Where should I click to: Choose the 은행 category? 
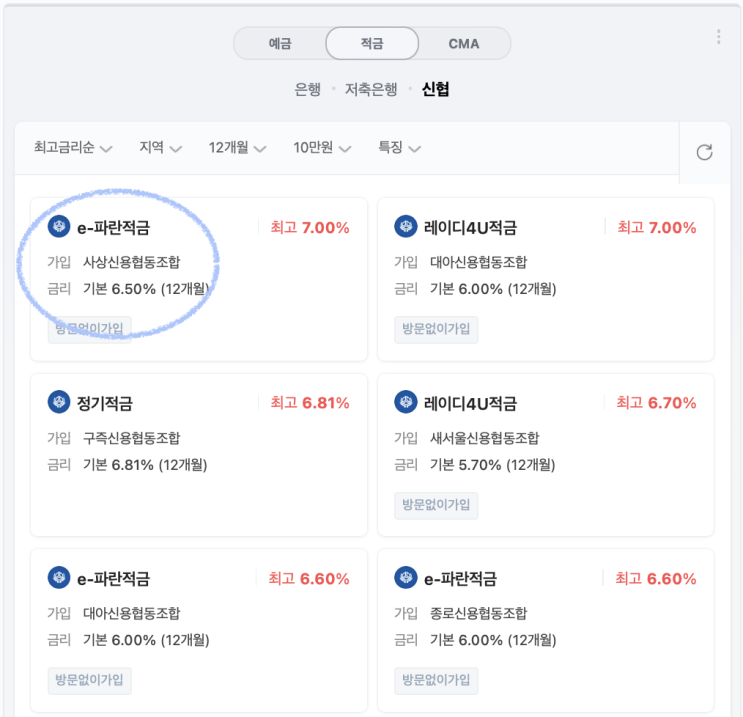pos(308,89)
